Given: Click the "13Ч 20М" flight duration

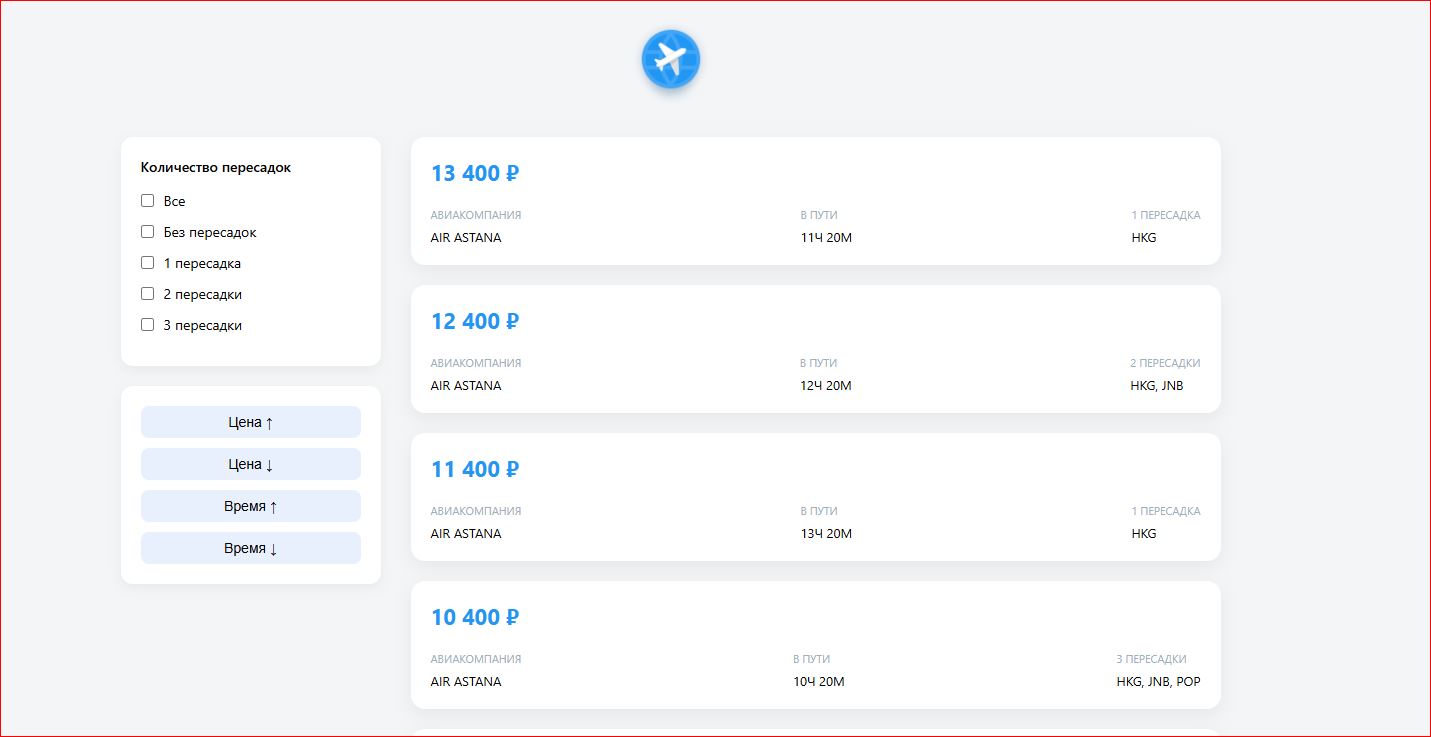Looking at the screenshot, I should [x=826, y=534].
